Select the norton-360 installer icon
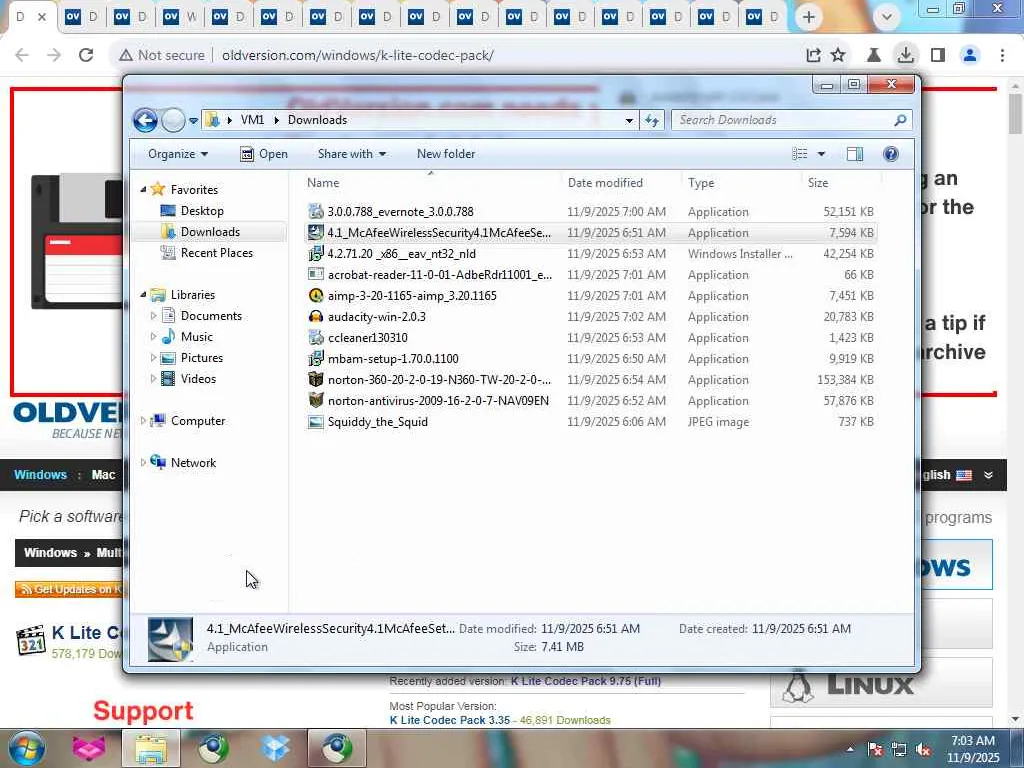 point(316,379)
